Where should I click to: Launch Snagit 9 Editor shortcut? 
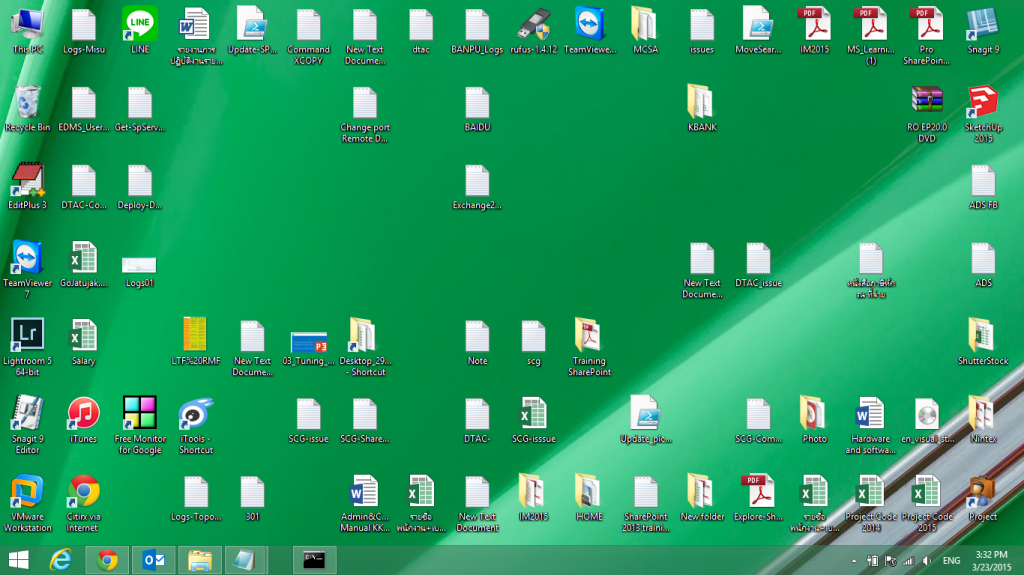(27, 425)
